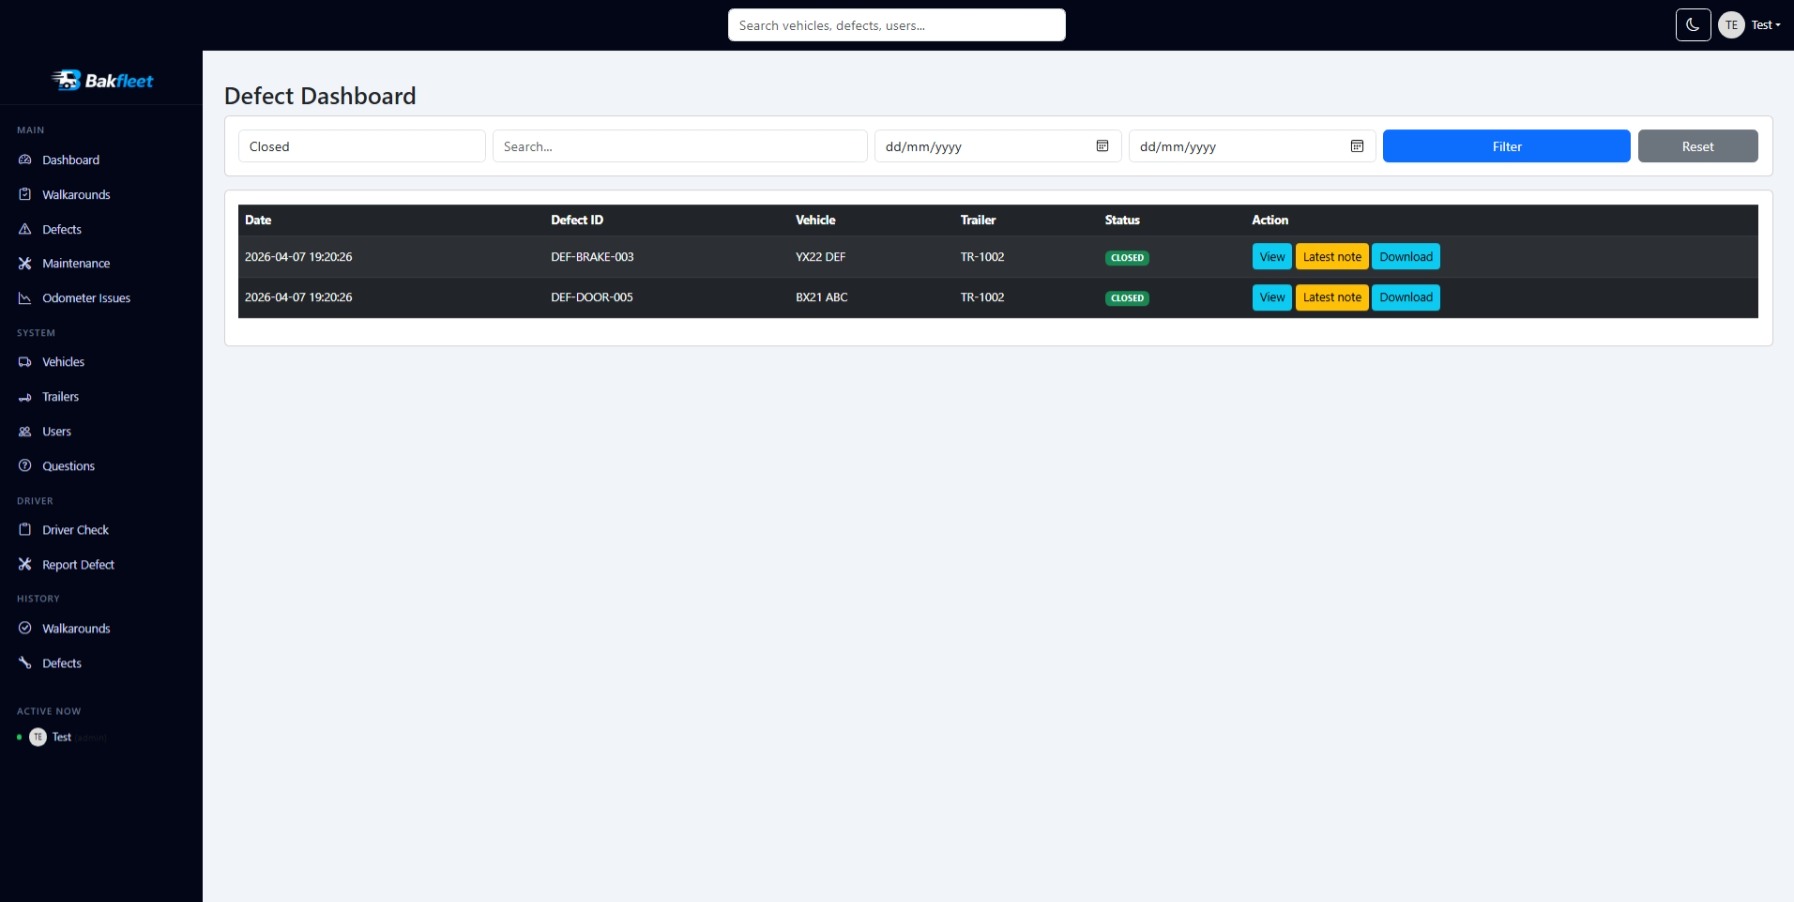1794x902 pixels.
Task: View defect DEF-BRAKE-003 details
Action: pos(1271,257)
